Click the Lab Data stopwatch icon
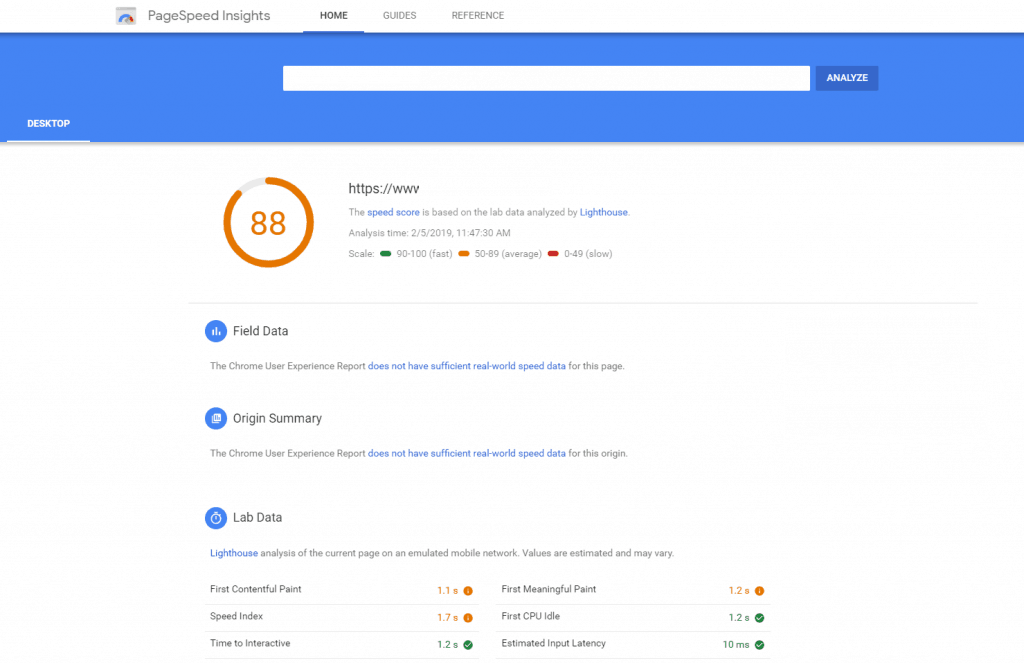 pos(216,518)
